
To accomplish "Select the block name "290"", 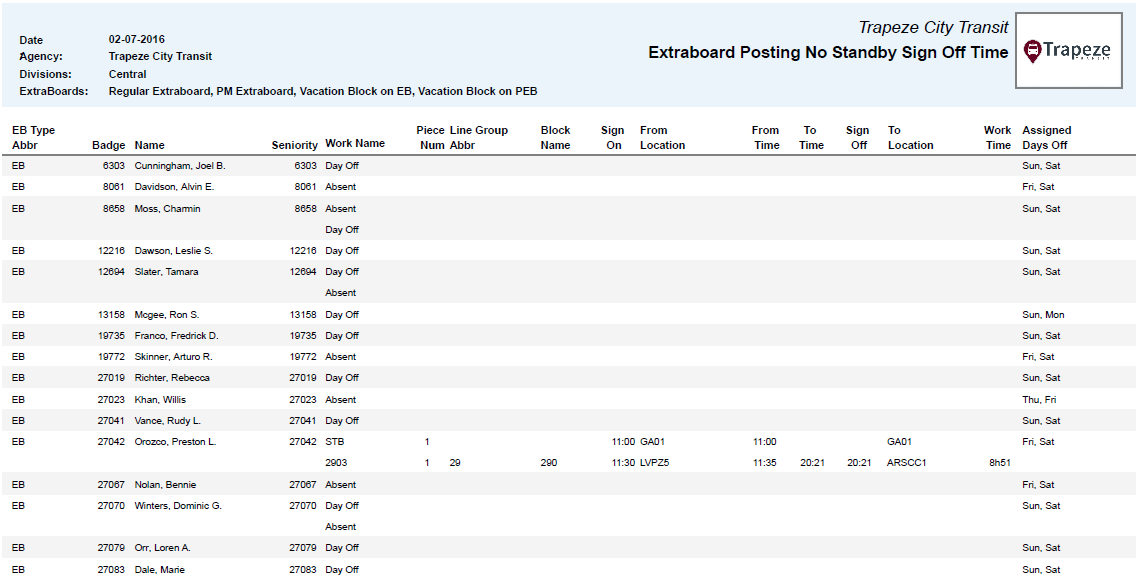I will [551, 462].
